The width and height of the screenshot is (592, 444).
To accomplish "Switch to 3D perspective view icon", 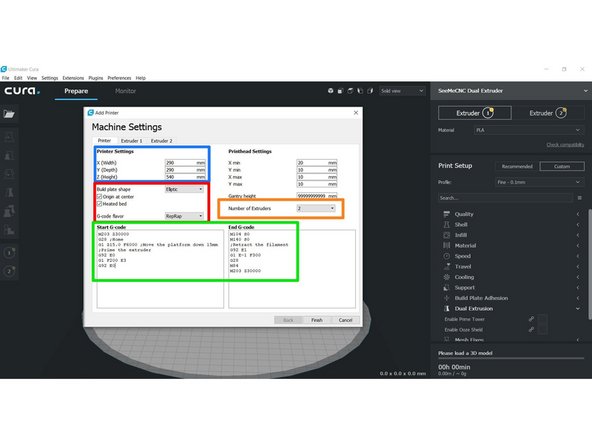I will pyautogui.click(x=330, y=91).
